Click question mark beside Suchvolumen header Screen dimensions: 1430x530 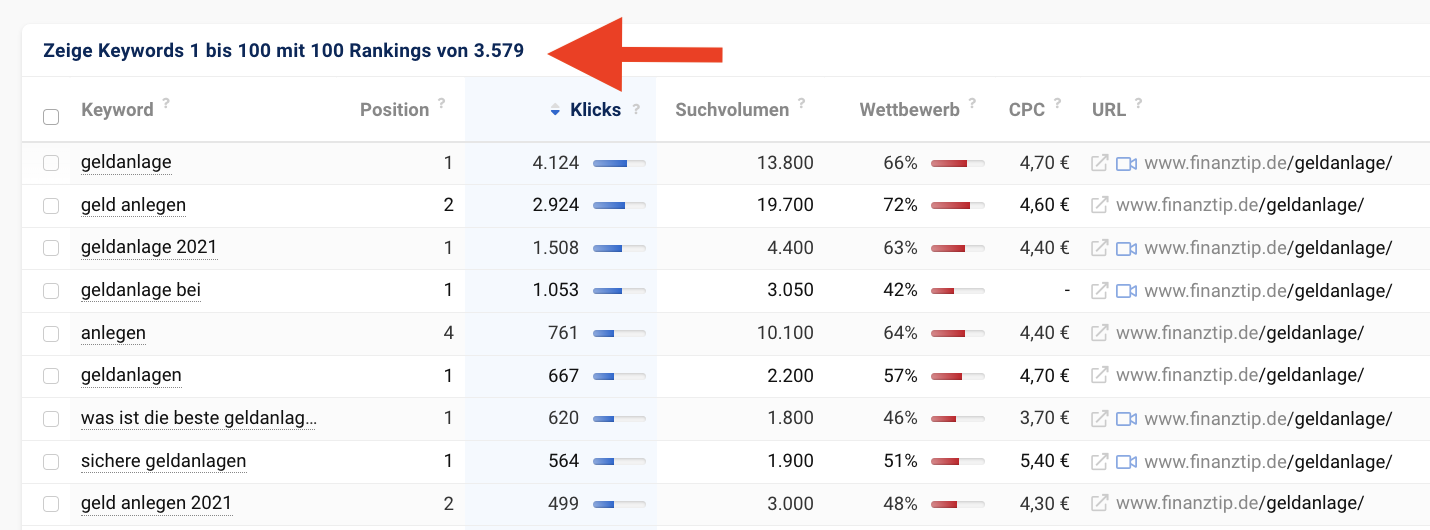[x=802, y=103]
